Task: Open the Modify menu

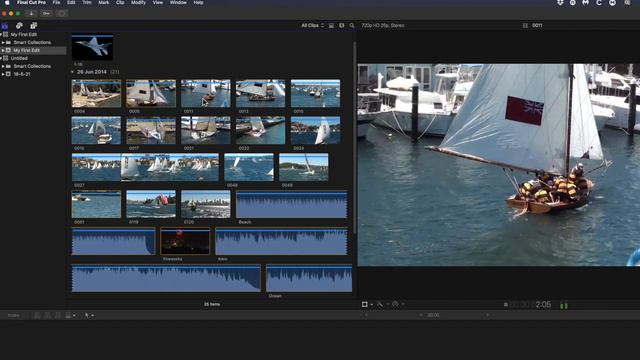Action: click(138, 2)
